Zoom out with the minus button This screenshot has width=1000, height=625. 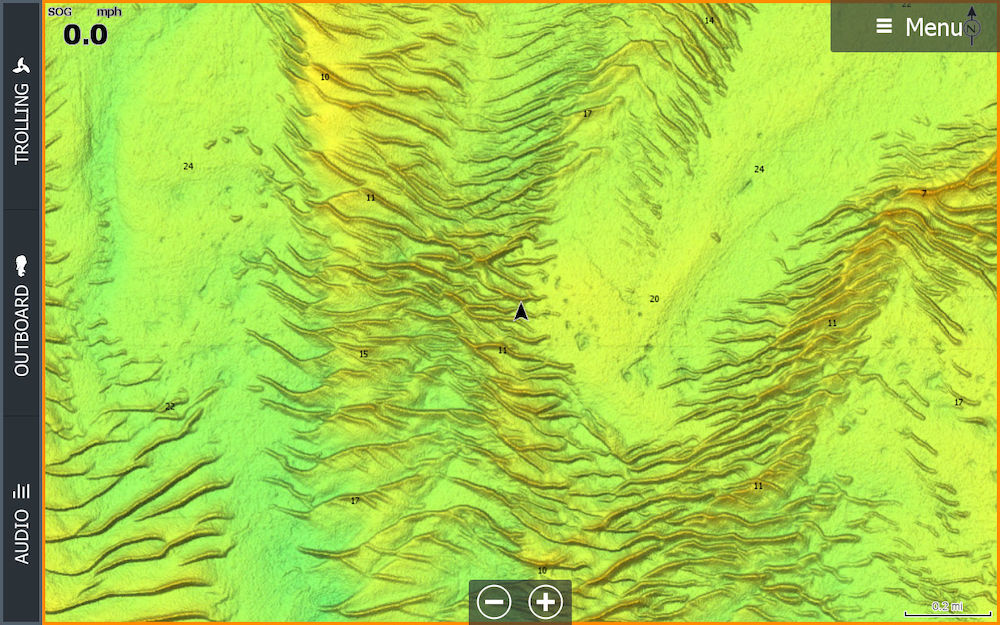(494, 602)
